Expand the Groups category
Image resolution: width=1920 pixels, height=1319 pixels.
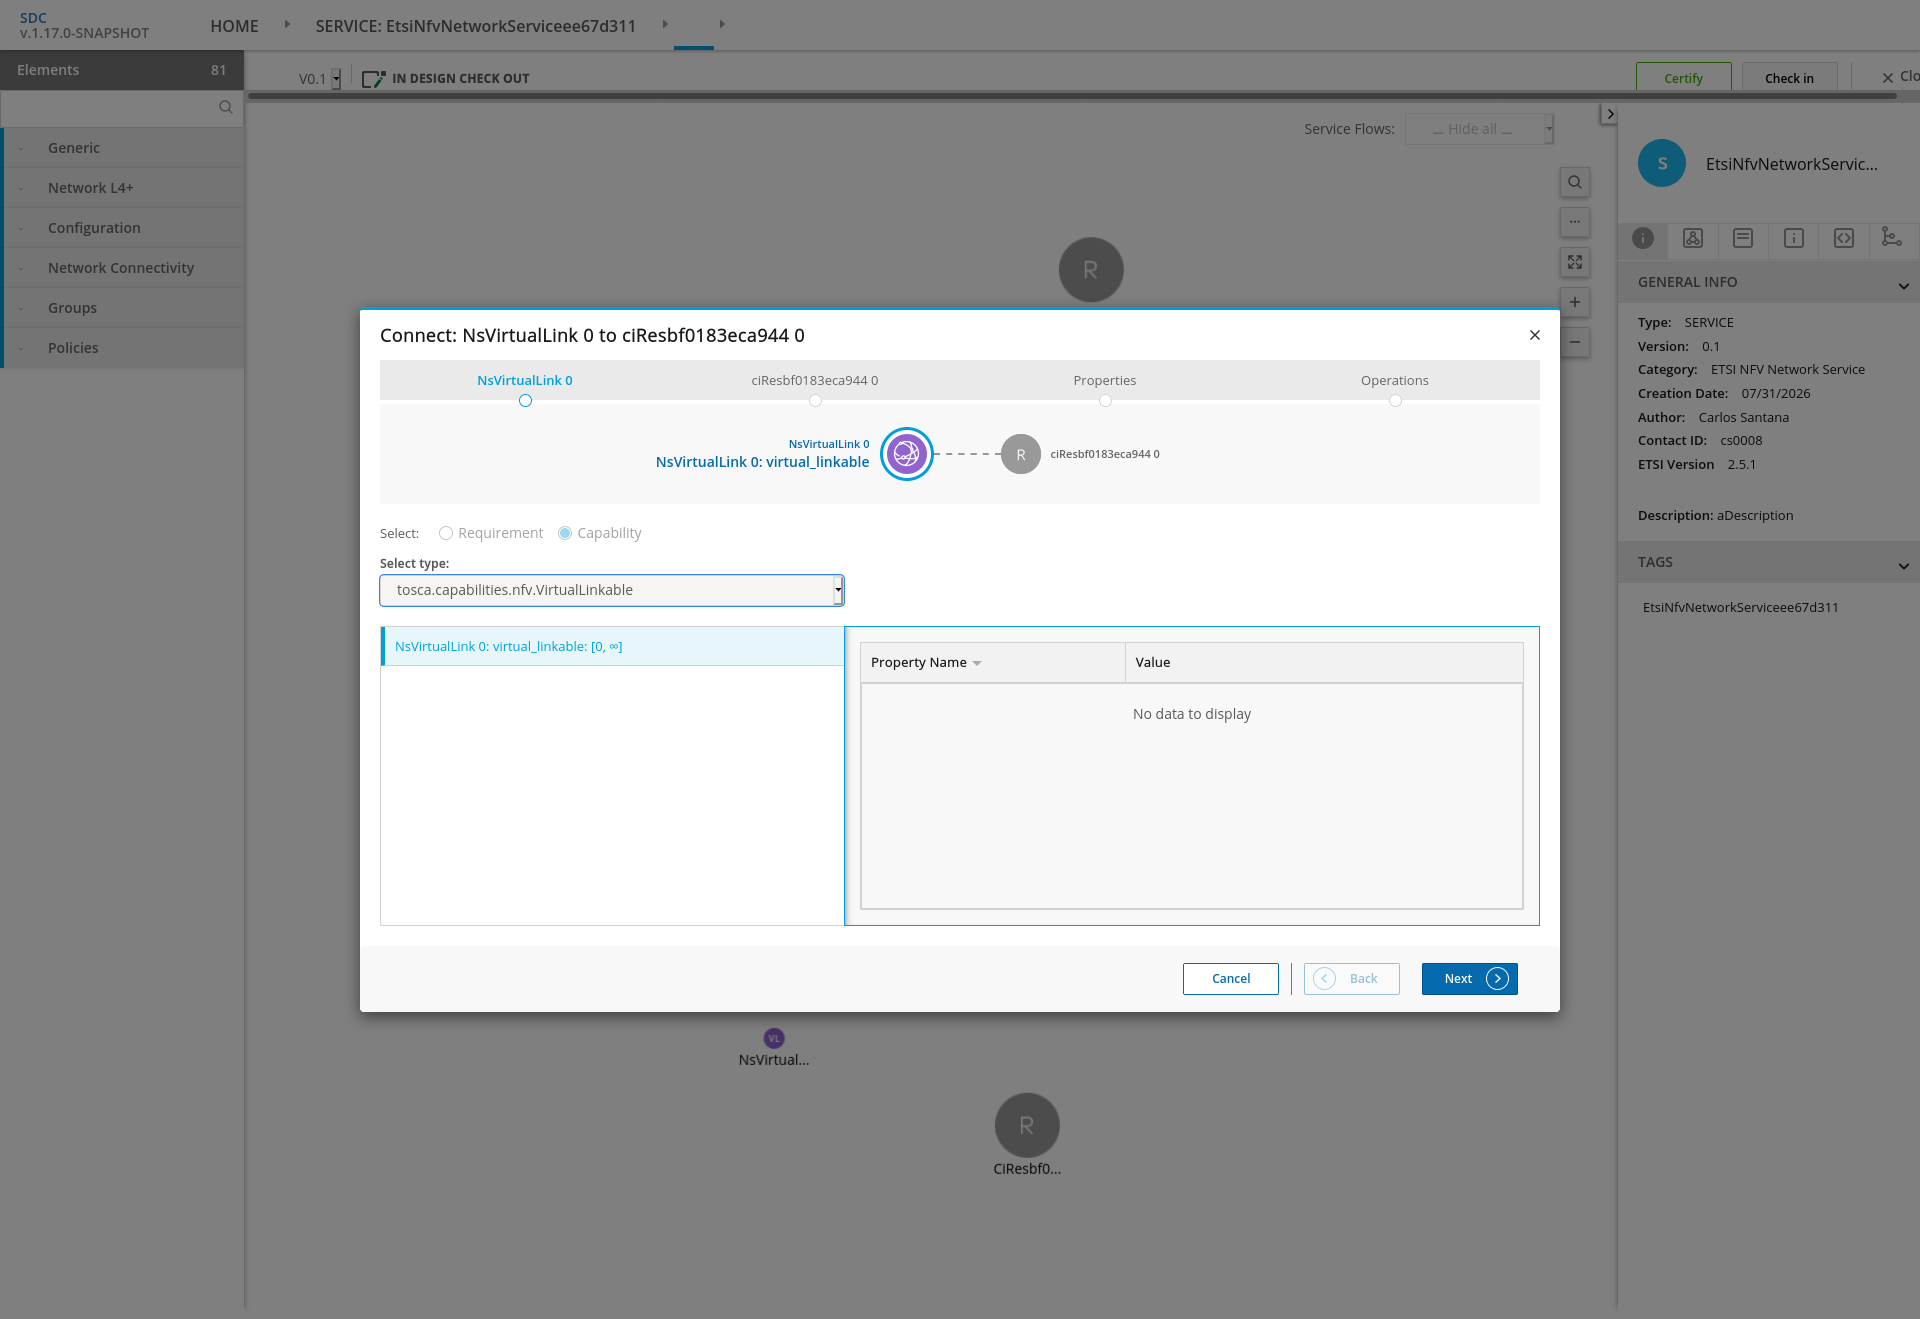[x=122, y=308]
